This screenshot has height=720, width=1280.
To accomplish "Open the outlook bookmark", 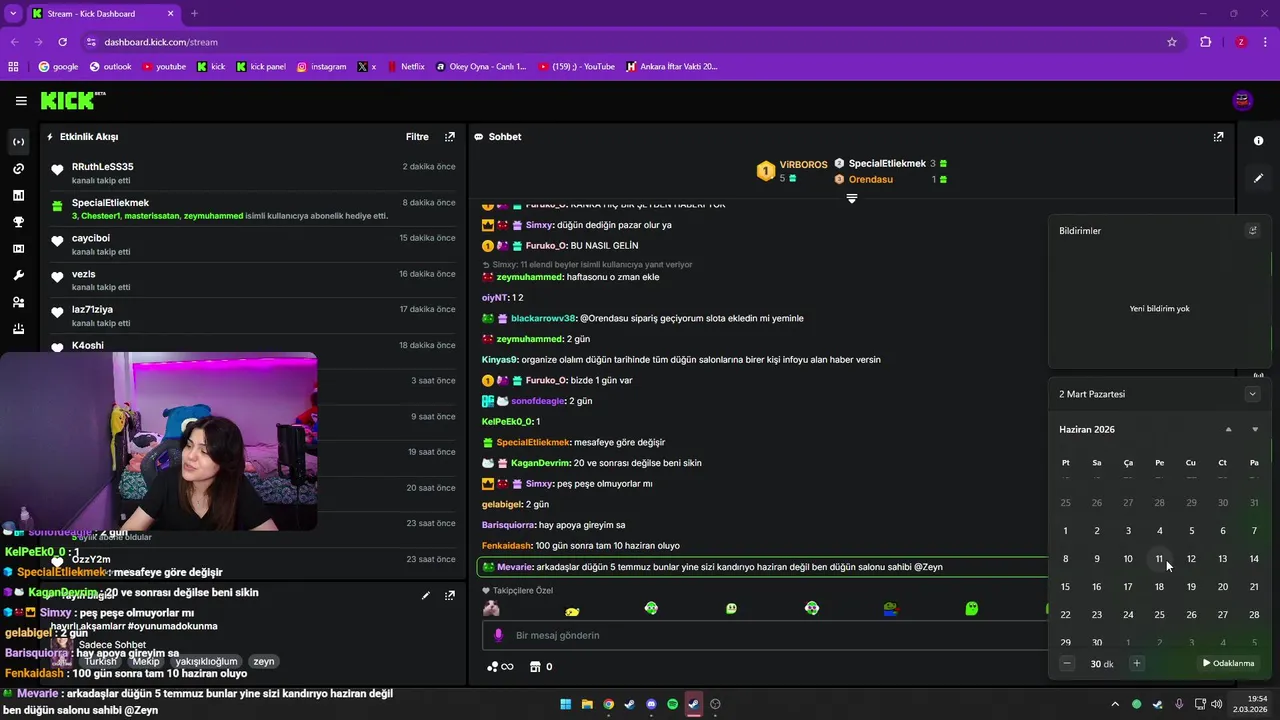I will coord(110,67).
